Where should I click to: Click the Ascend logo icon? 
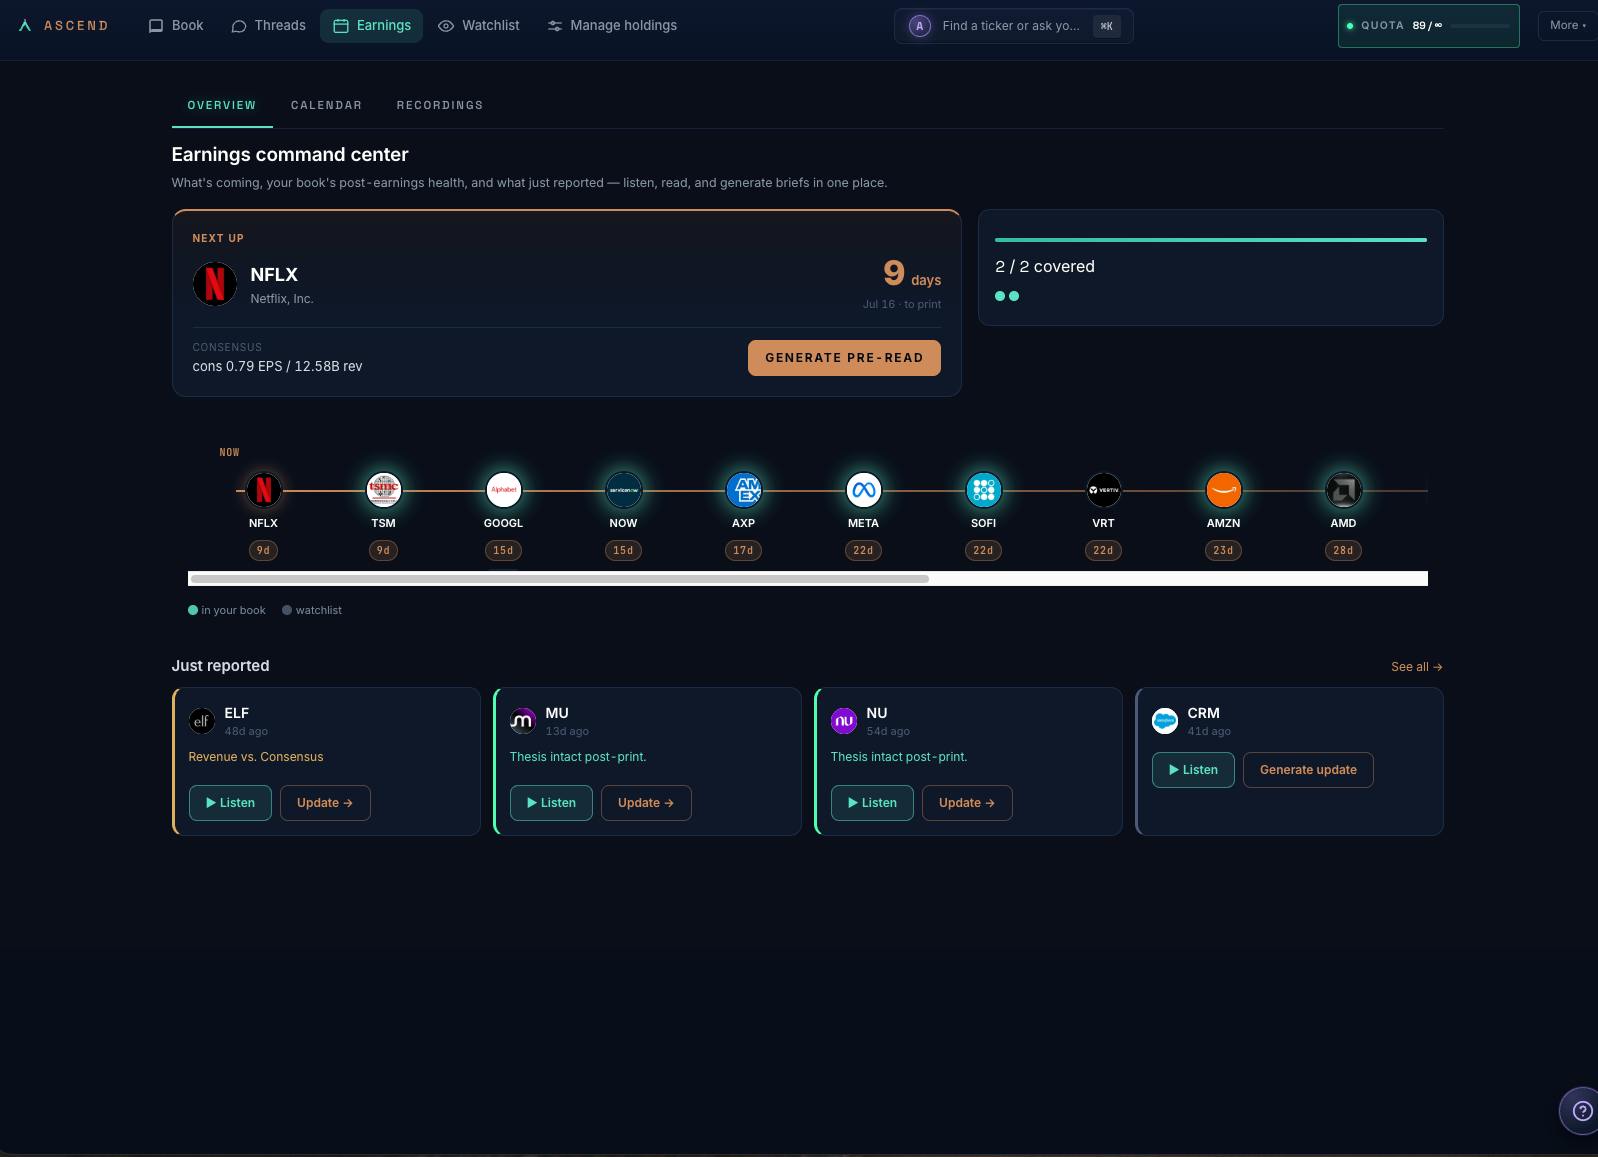pyautogui.click(x=25, y=26)
